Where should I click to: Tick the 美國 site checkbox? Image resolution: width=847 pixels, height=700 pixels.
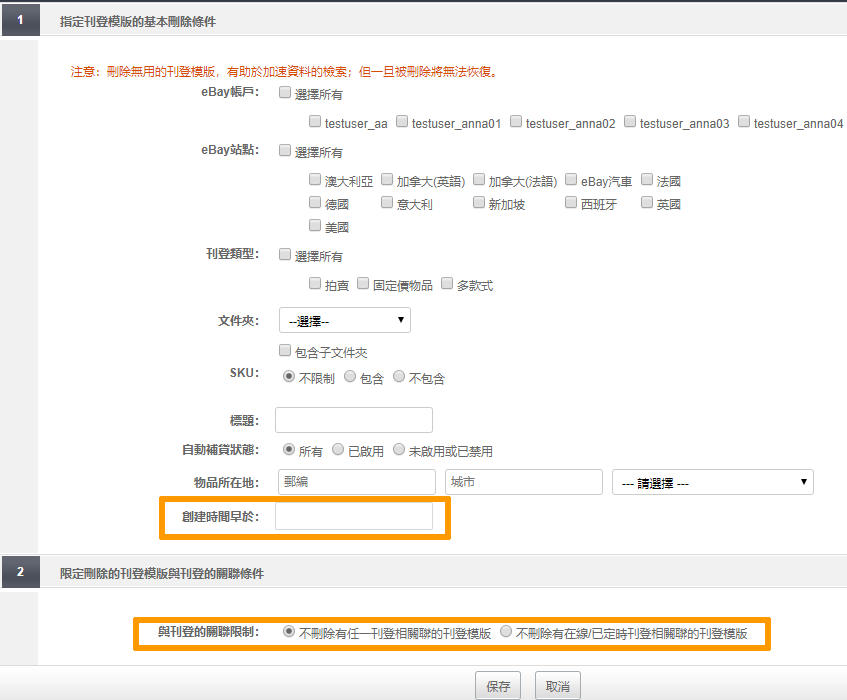click(x=315, y=225)
